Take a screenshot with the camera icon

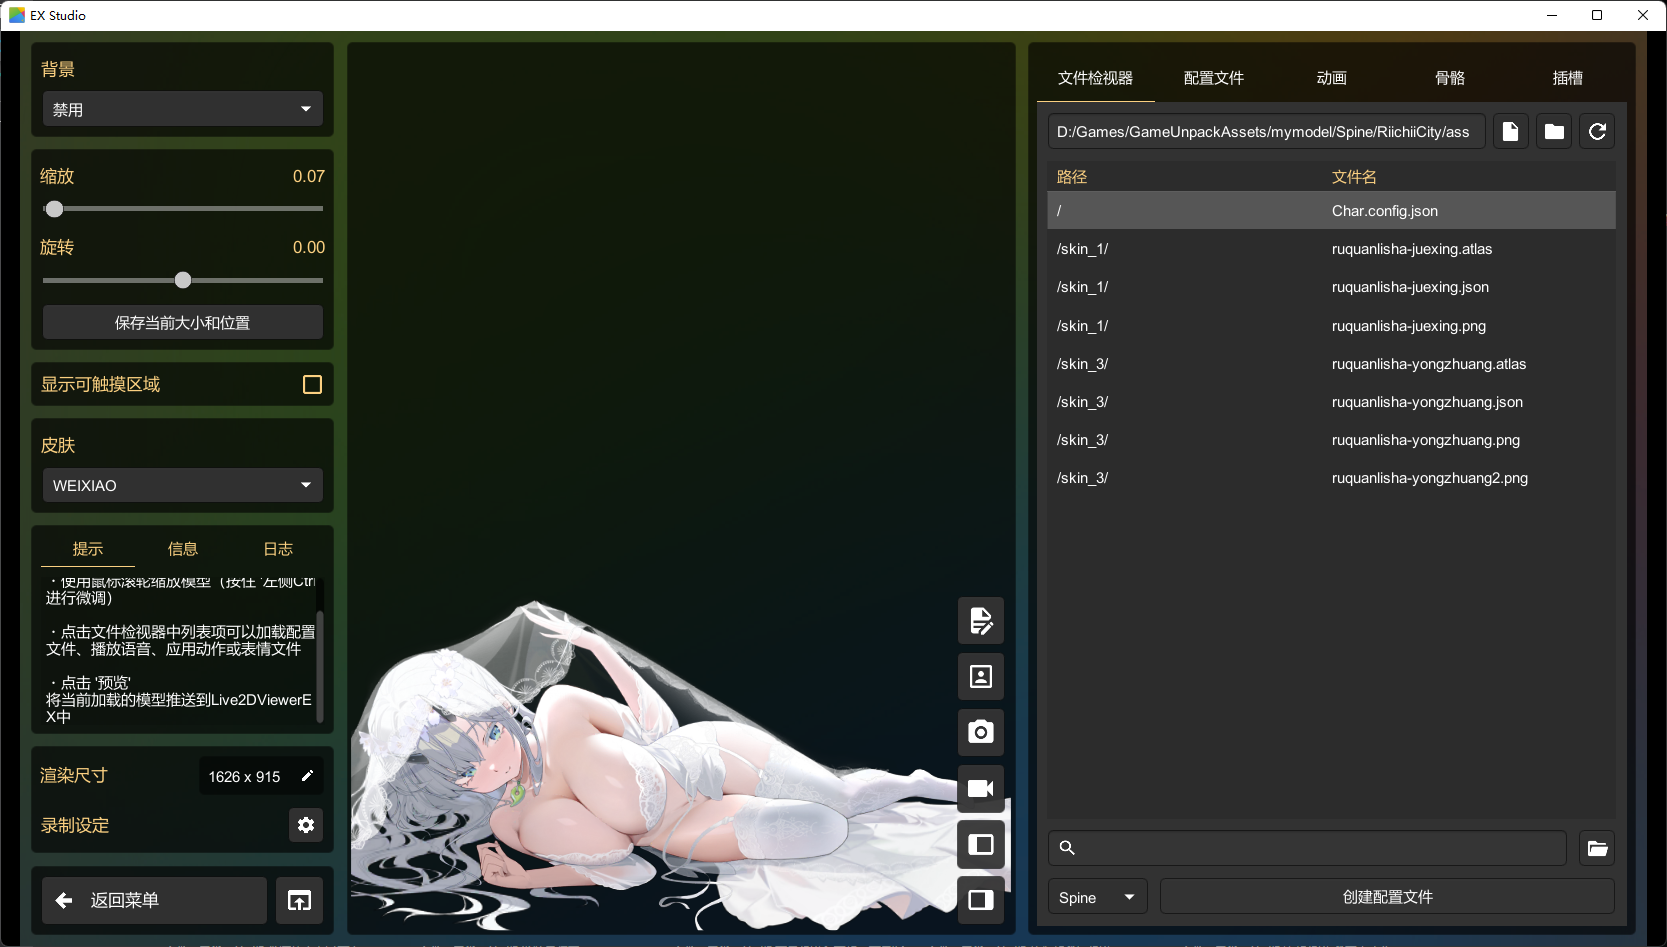click(x=981, y=732)
